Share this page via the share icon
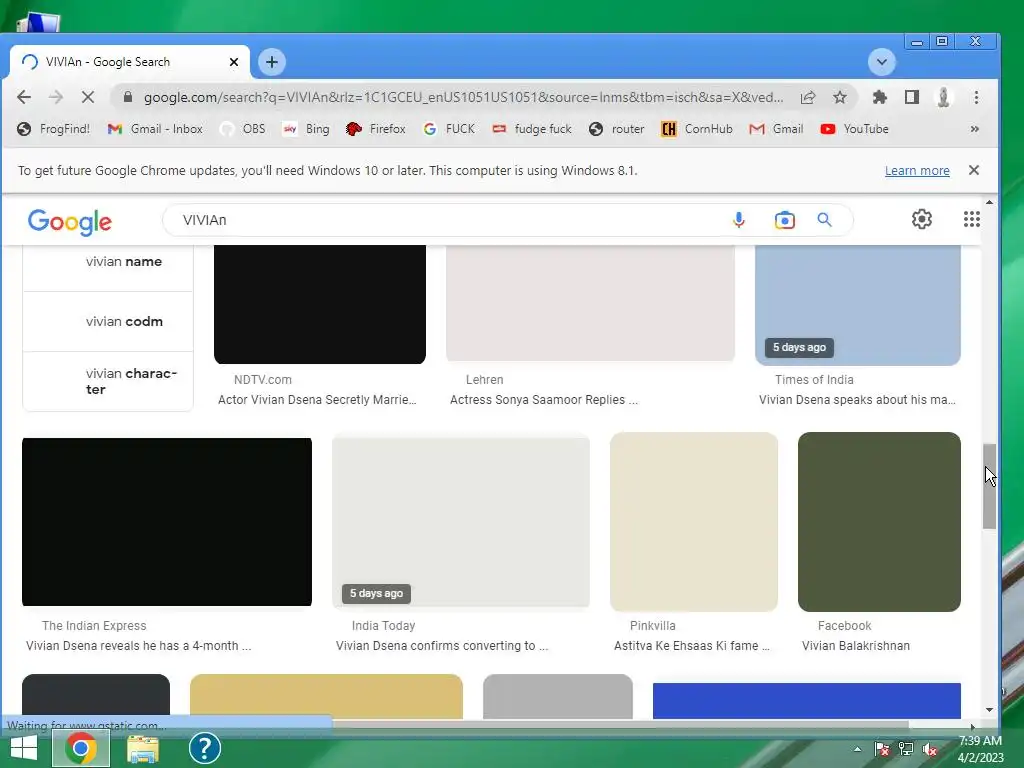 (808, 97)
